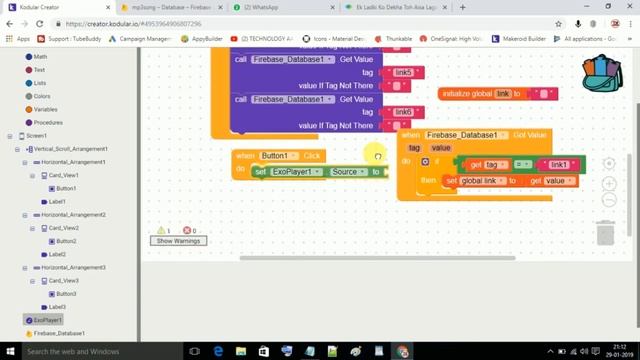
Task: Select Label3 in component tree
Action: tap(53, 307)
